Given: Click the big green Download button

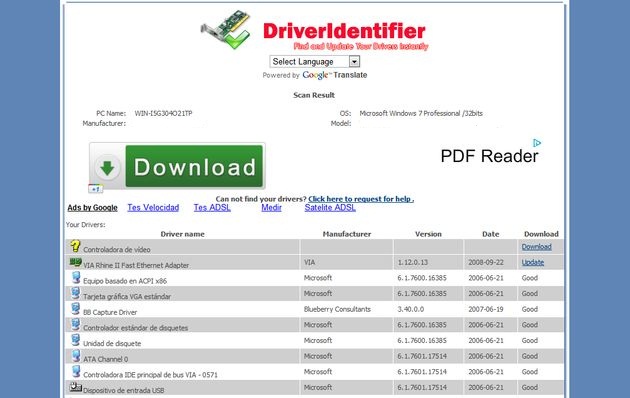Looking at the screenshot, I should 194,166.
